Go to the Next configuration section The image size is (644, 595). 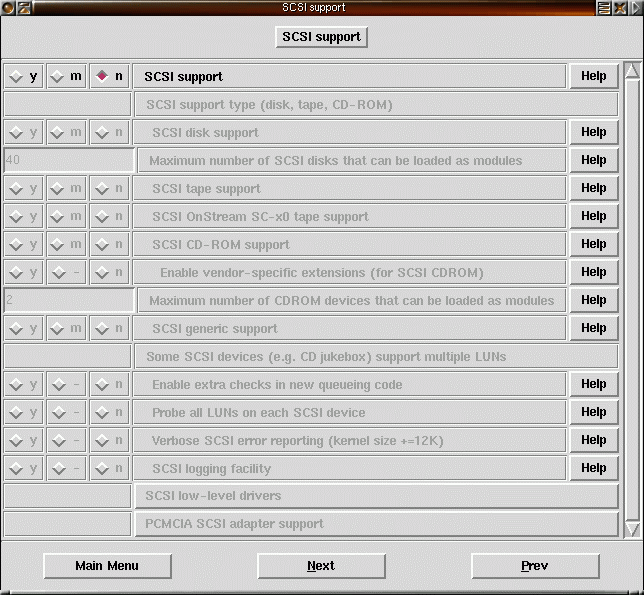(321, 566)
